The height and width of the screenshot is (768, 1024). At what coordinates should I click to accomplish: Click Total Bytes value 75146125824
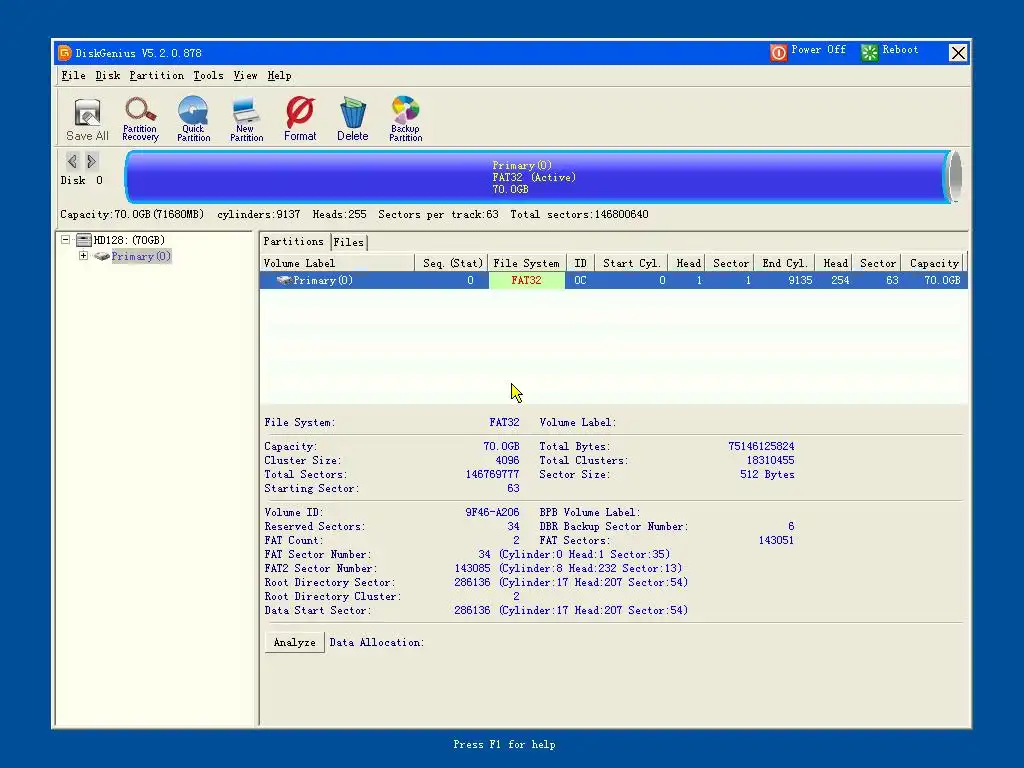[761, 447]
